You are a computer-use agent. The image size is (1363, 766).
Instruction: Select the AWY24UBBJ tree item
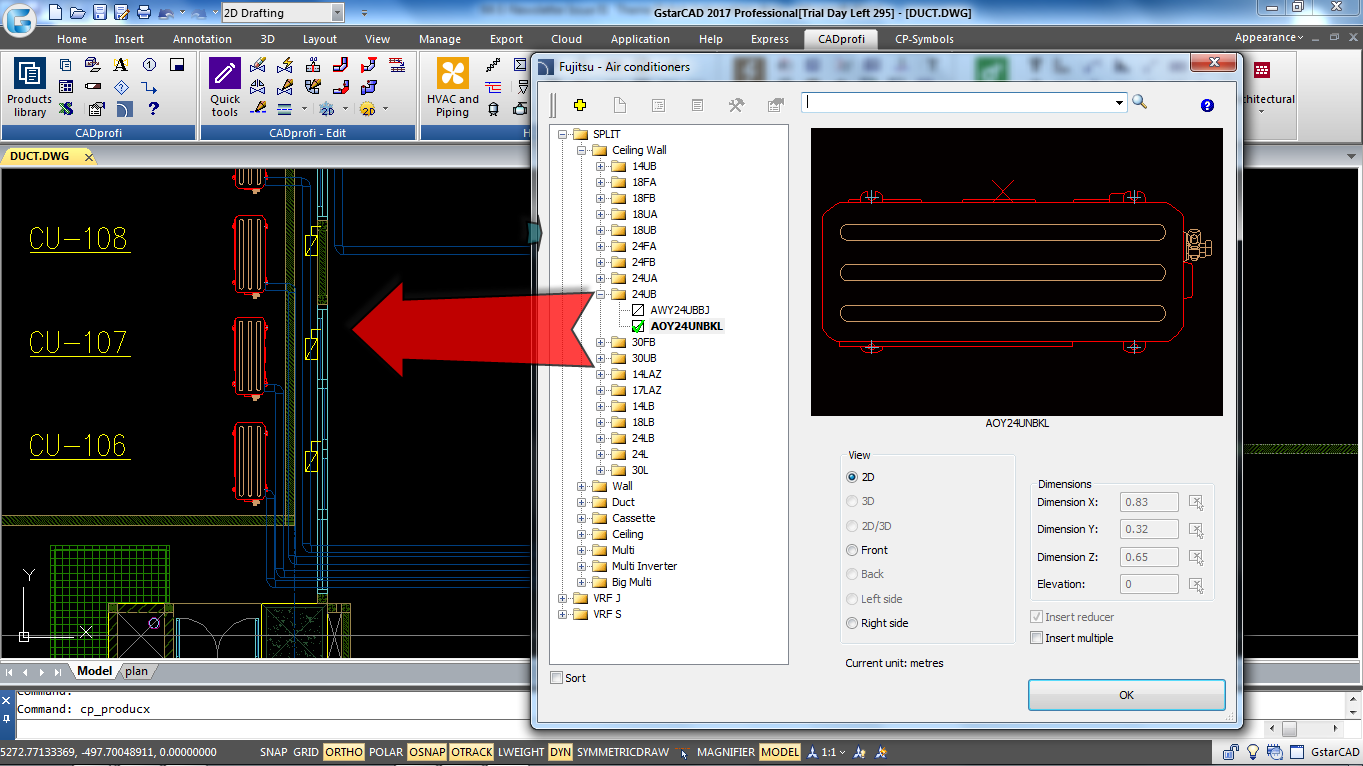pos(679,310)
